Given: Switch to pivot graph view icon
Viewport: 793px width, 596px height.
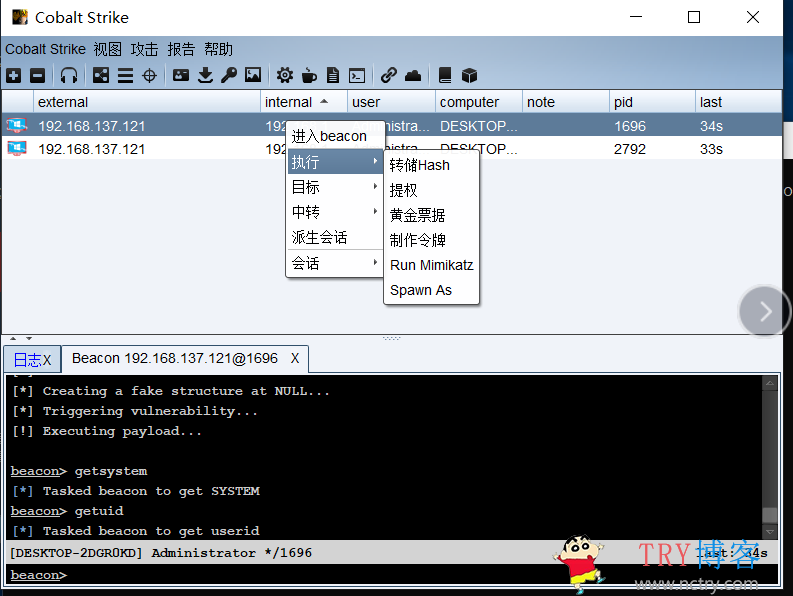Looking at the screenshot, I should pos(101,76).
